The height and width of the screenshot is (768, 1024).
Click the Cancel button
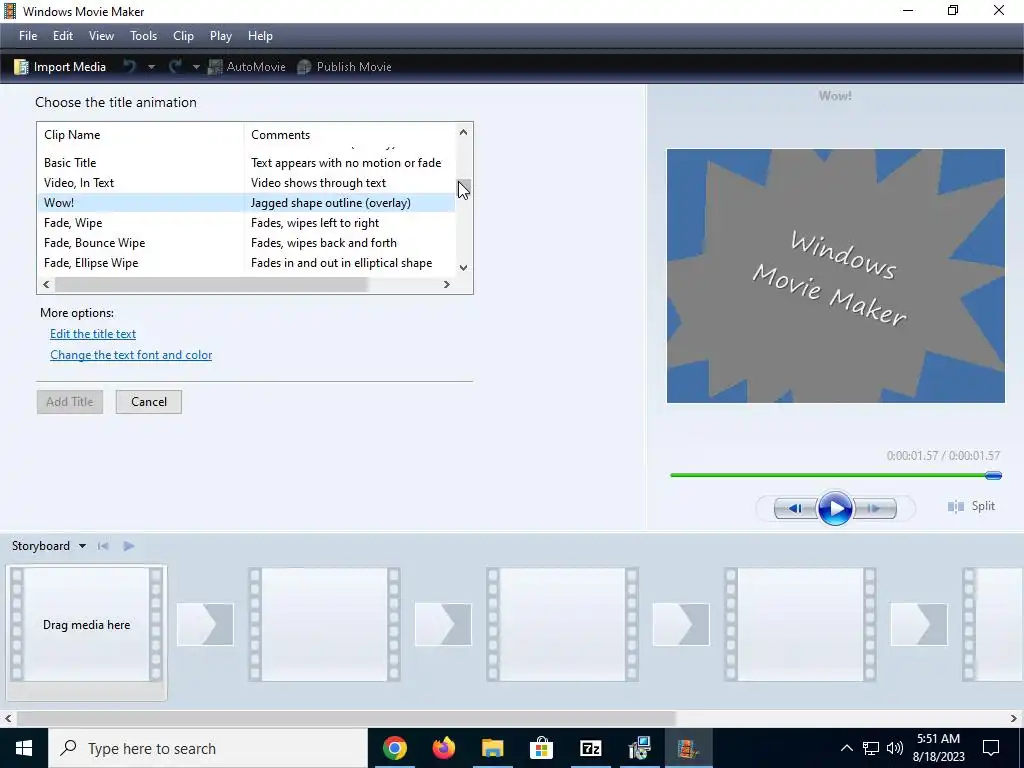click(x=149, y=402)
